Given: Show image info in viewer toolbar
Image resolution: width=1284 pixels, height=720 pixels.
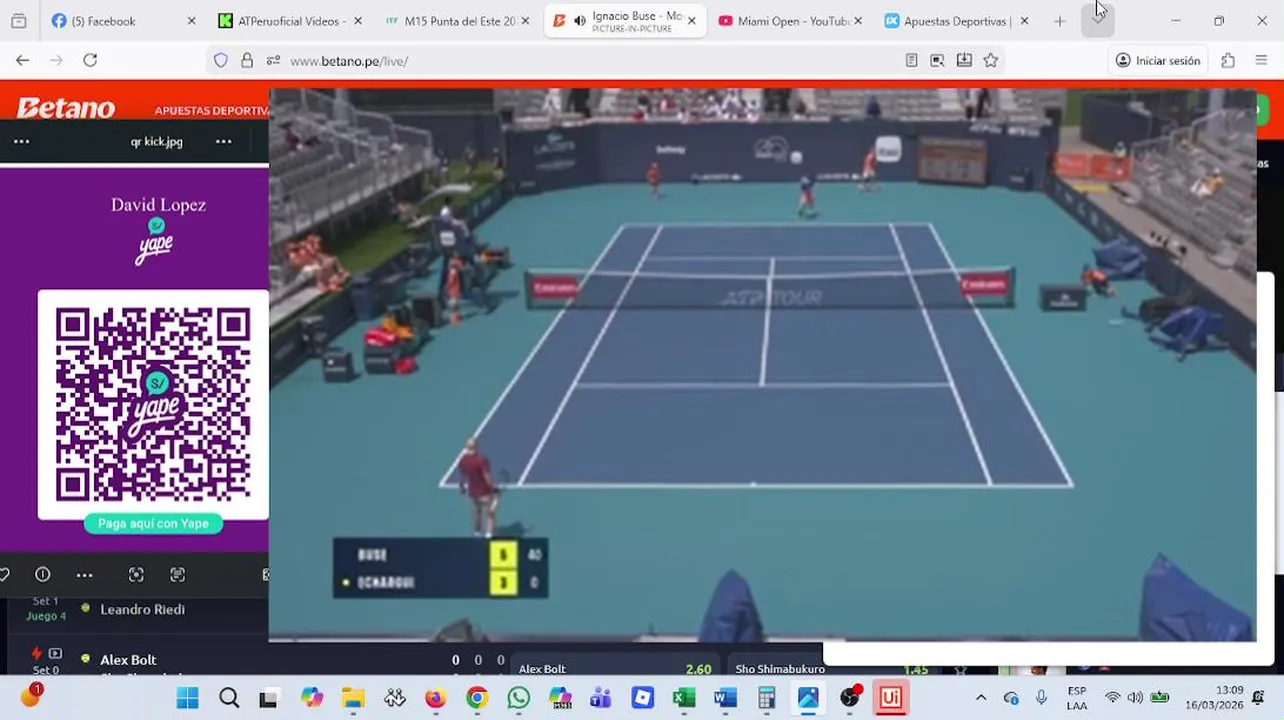Looking at the screenshot, I should 42,574.
